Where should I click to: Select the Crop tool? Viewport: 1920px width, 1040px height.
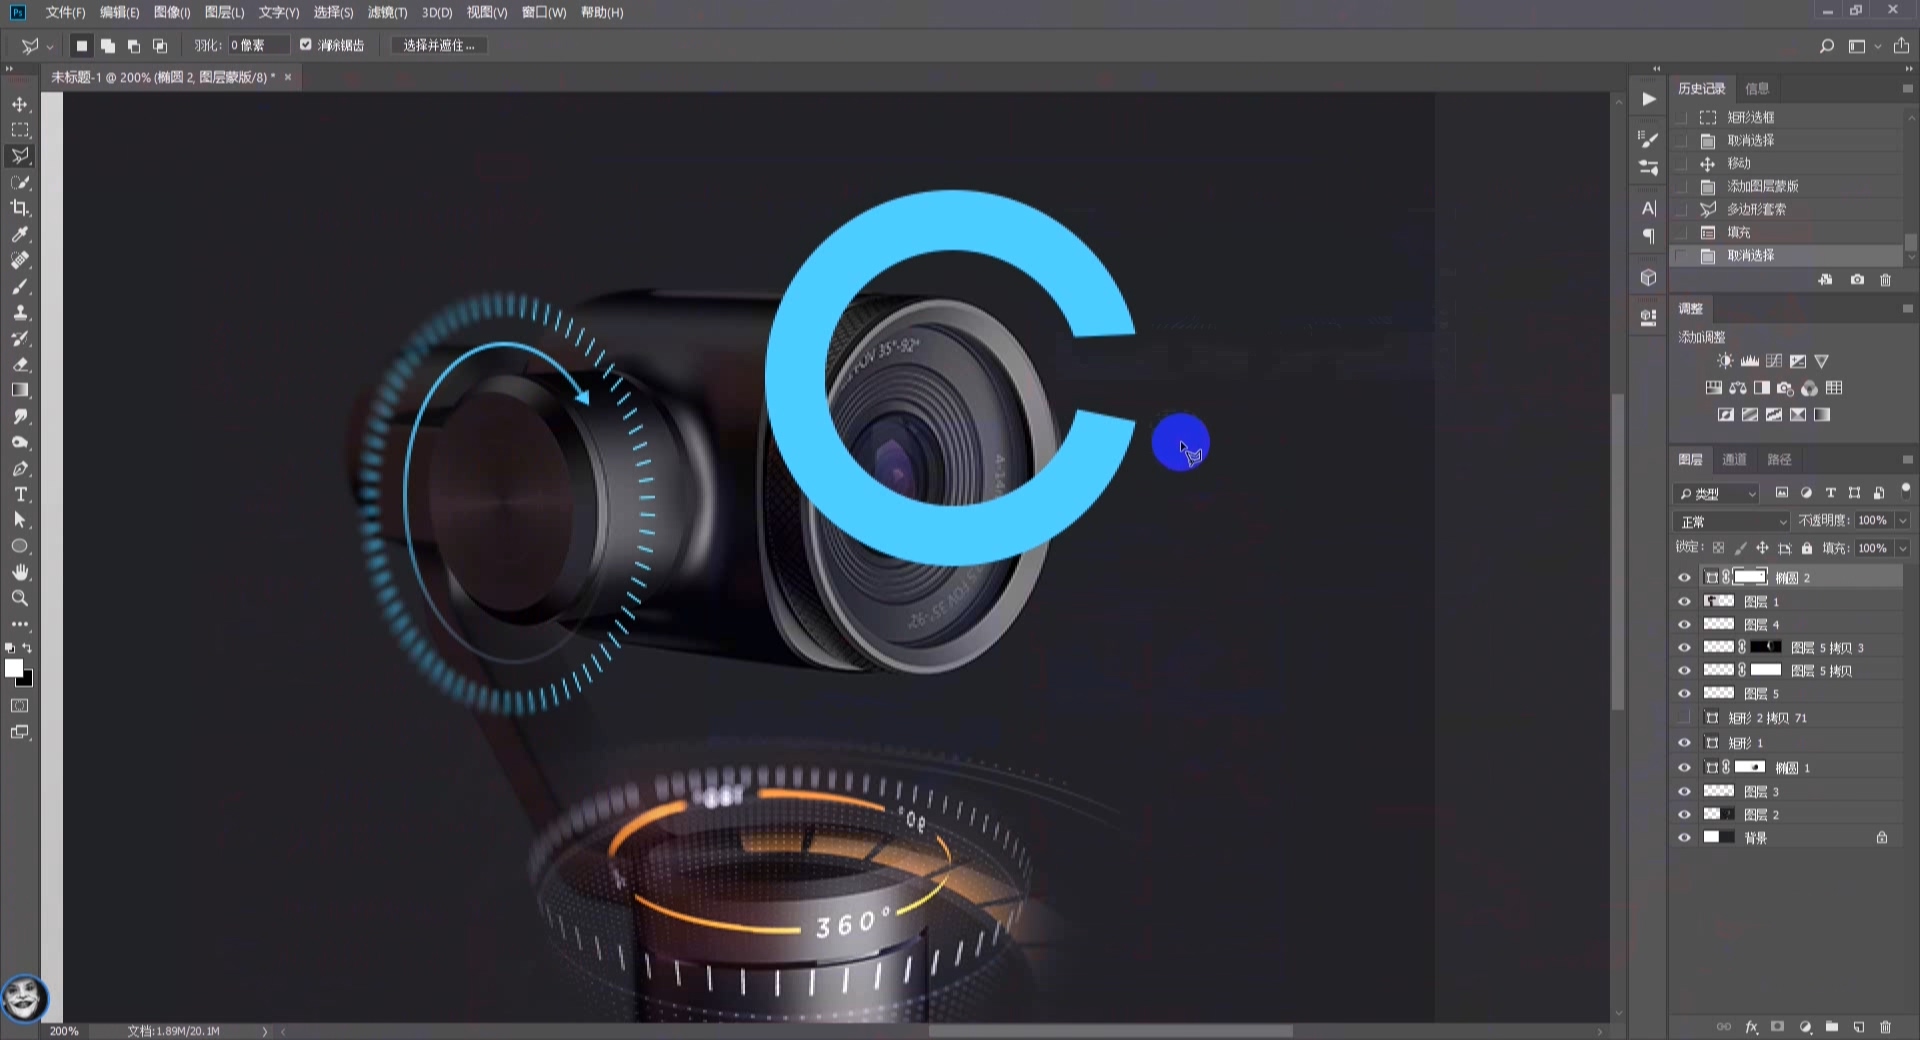[x=20, y=209]
